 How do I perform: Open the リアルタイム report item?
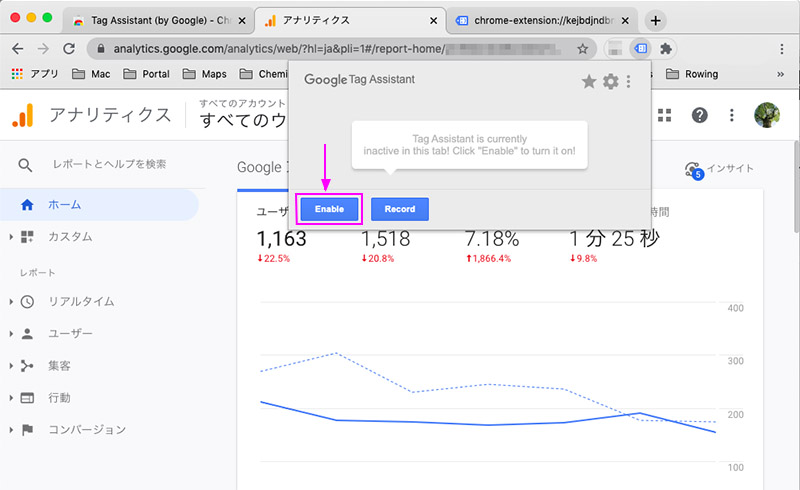pos(81,302)
